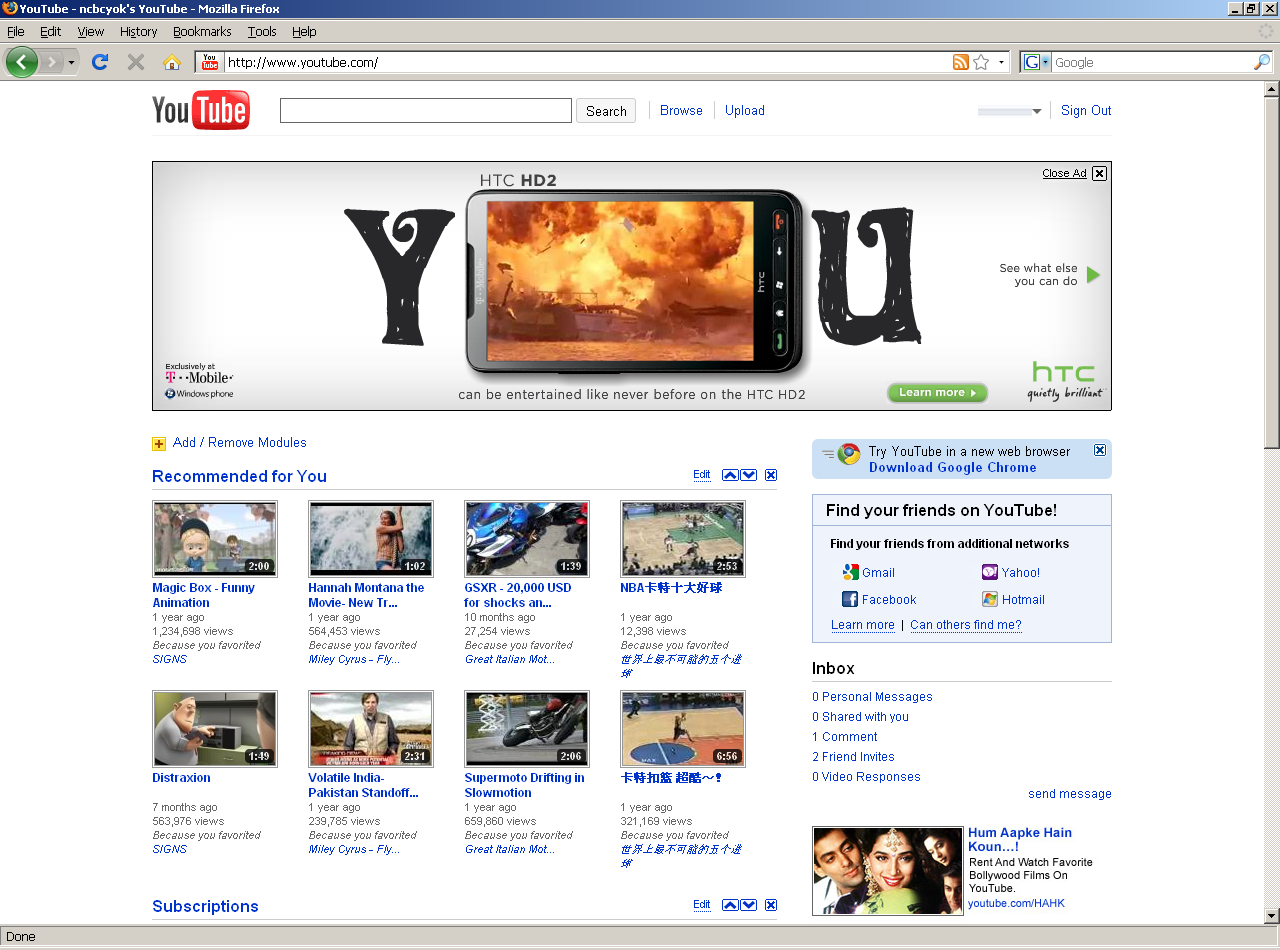Click the YouTube site icon beside the URL
1280x950 pixels.
pos(210,62)
